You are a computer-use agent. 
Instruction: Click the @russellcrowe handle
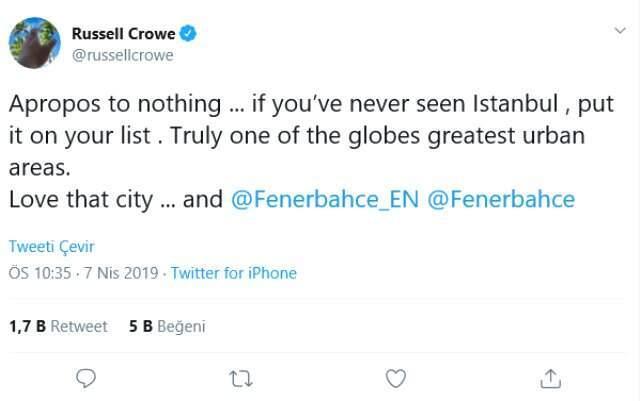[x=122, y=56]
